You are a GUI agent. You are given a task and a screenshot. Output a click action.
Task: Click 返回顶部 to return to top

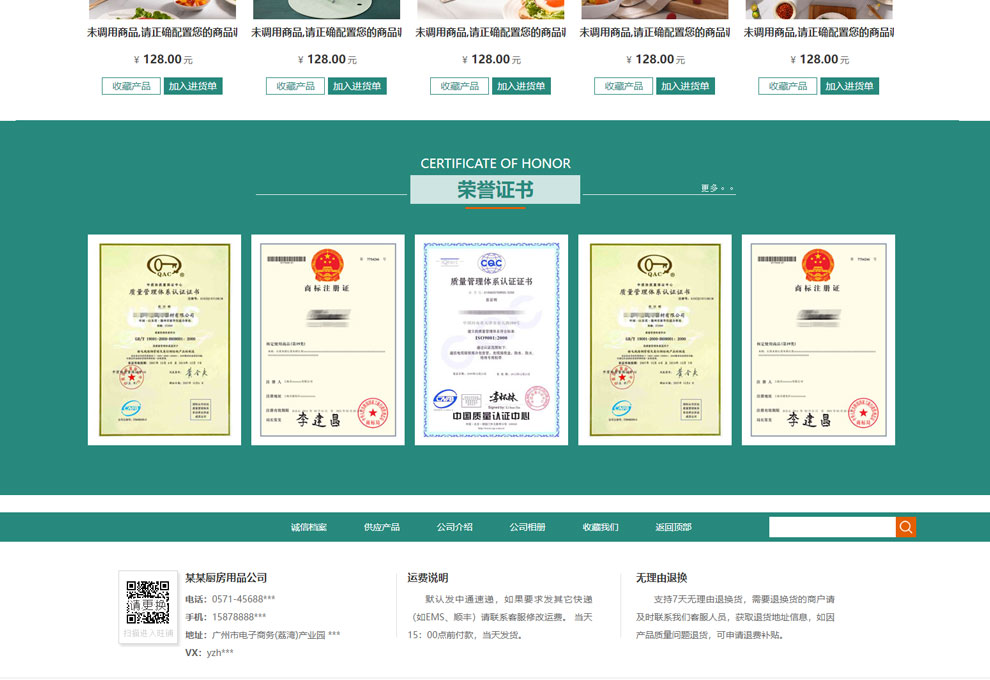click(674, 527)
